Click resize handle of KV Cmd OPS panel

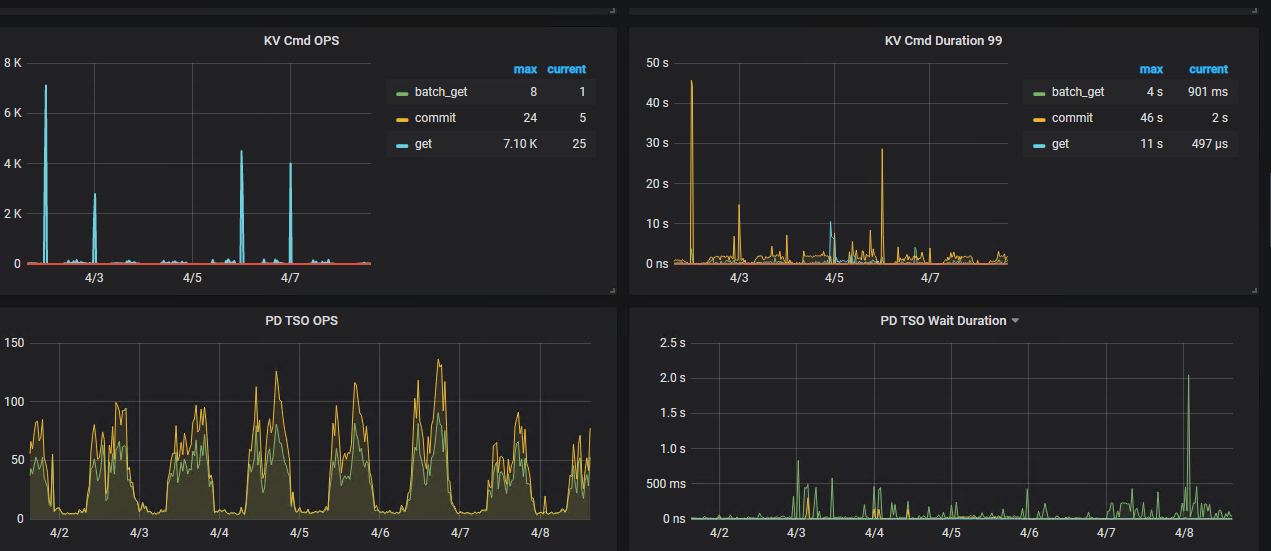[611, 290]
